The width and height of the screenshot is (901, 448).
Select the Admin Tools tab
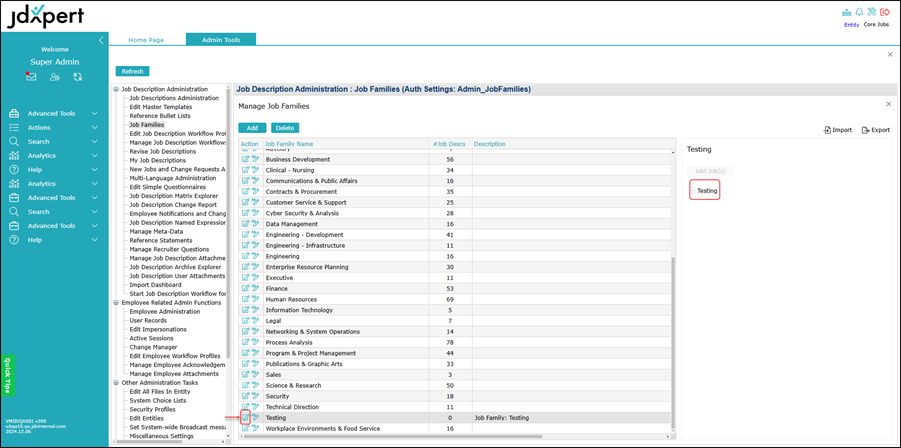(x=220, y=40)
